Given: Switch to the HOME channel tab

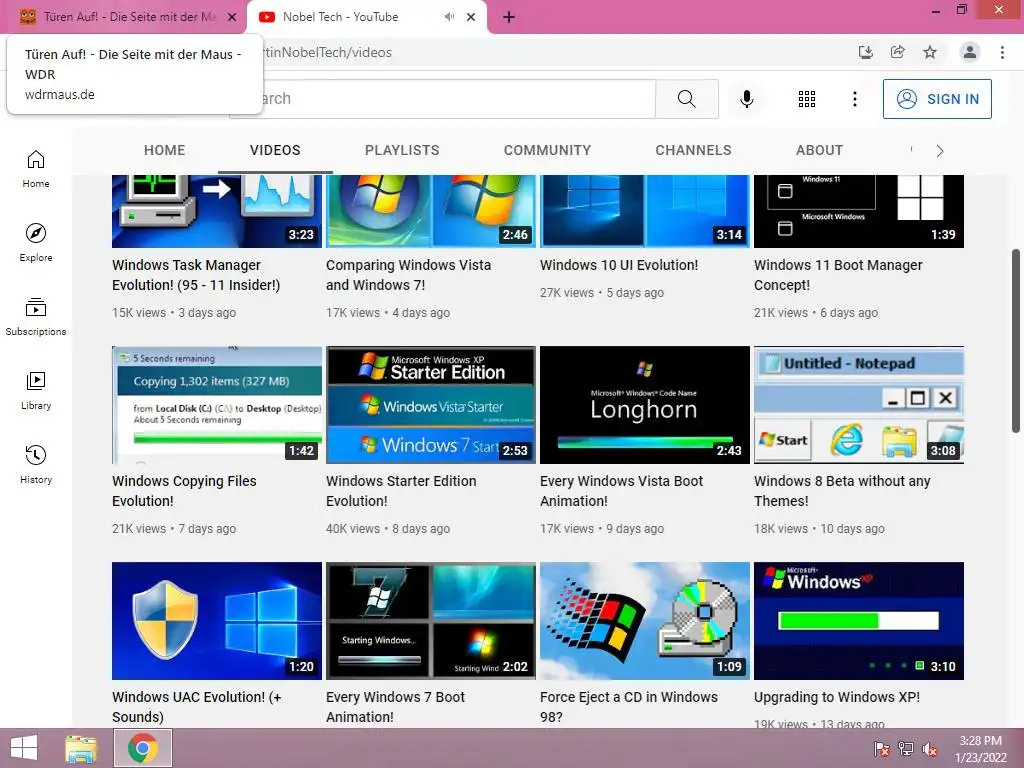Looking at the screenshot, I should (x=165, y=150).
